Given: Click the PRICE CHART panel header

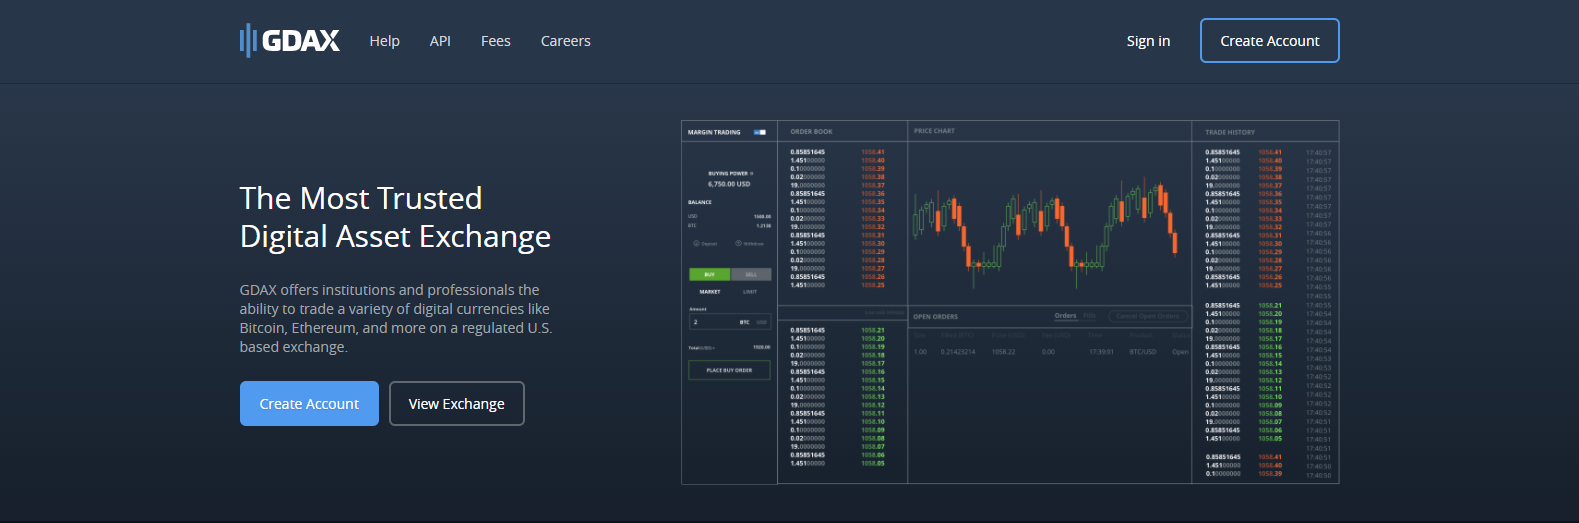Looking at the screenshot, I should click(x=934, y=131).
